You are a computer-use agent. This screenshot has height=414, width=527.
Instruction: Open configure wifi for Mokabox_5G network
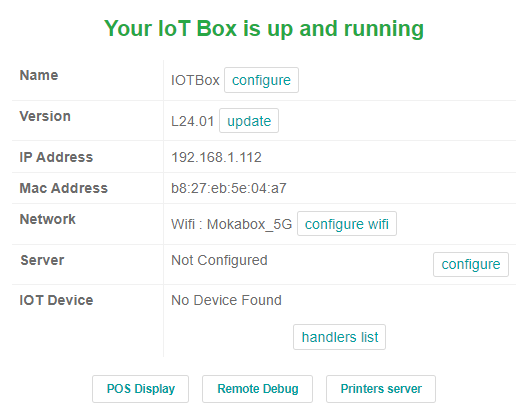point(347,224)
